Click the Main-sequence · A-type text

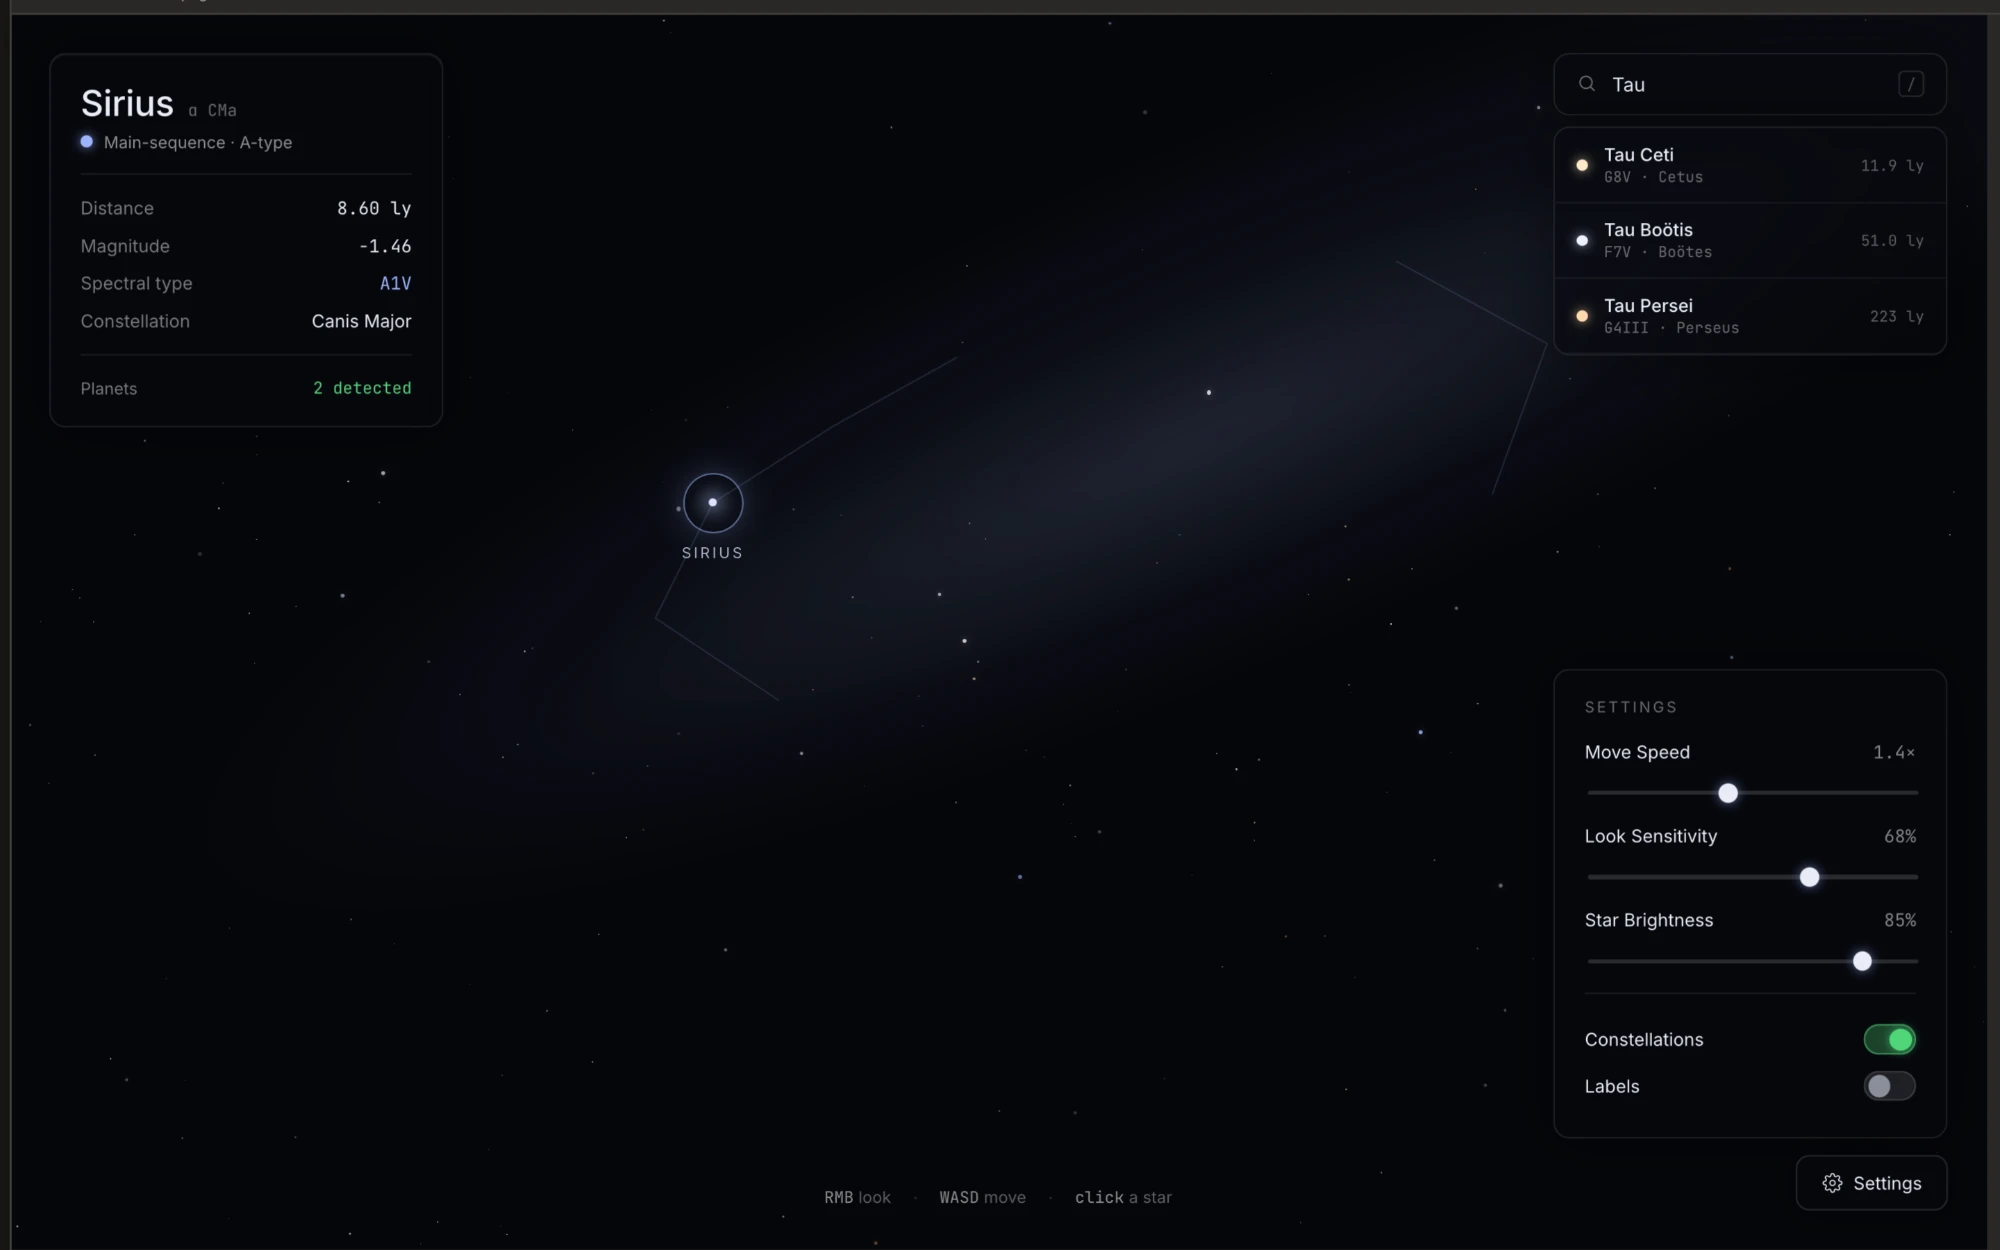click(x=198, y=142)
